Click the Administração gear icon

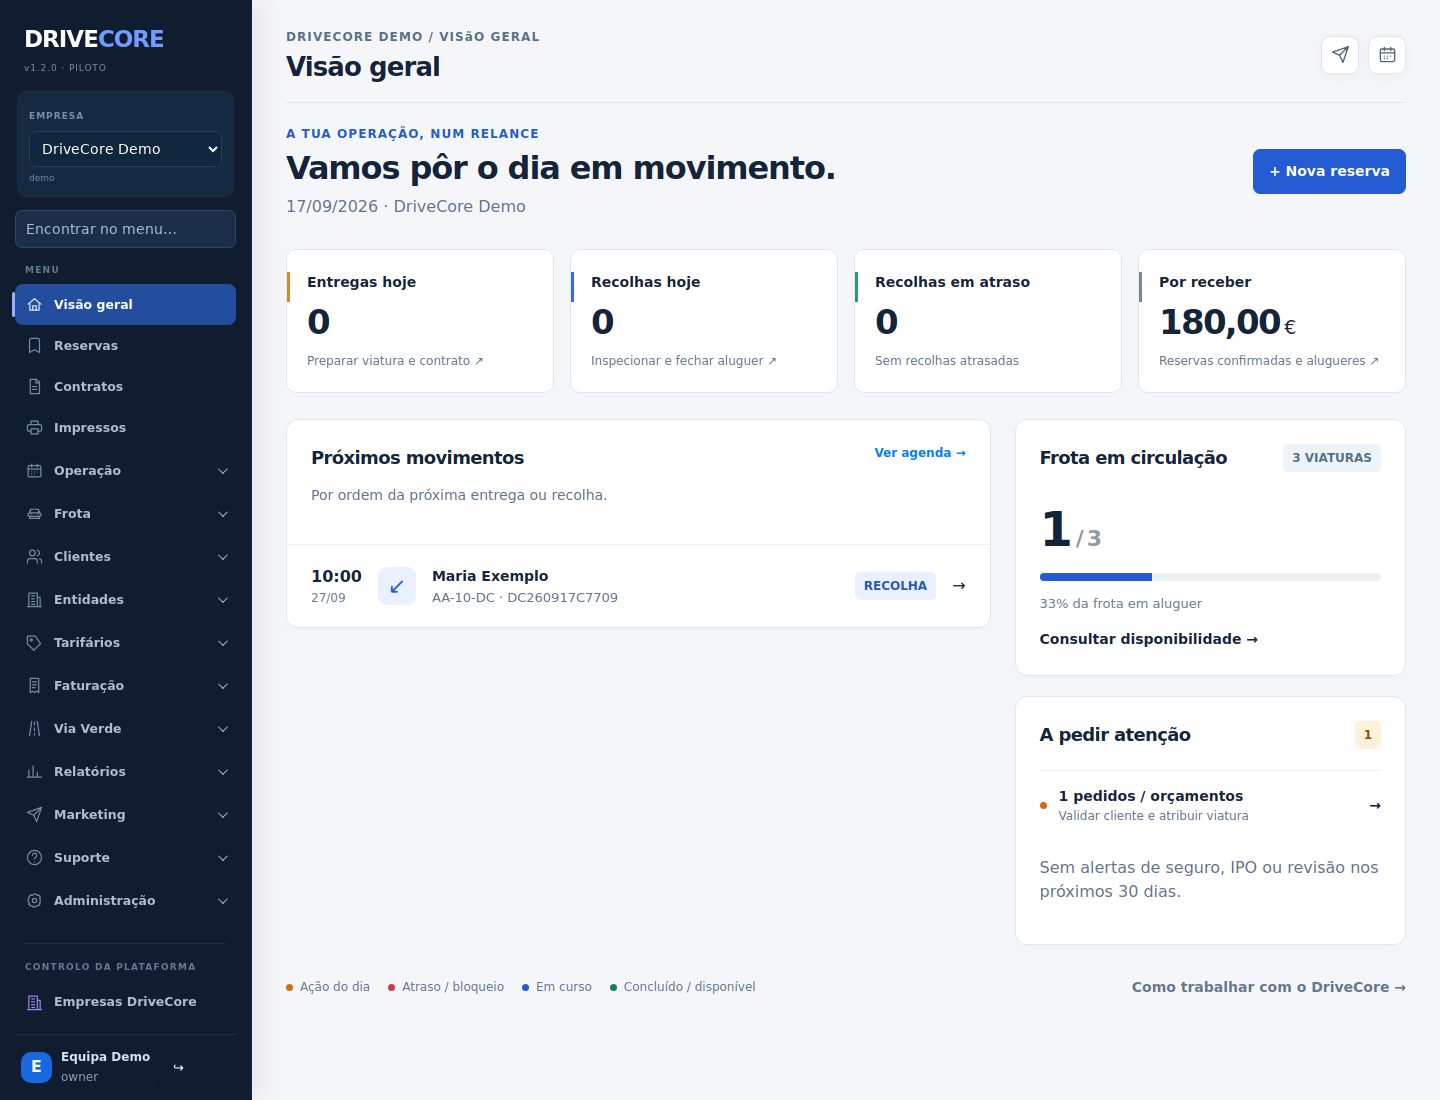[x=34, y=901]
